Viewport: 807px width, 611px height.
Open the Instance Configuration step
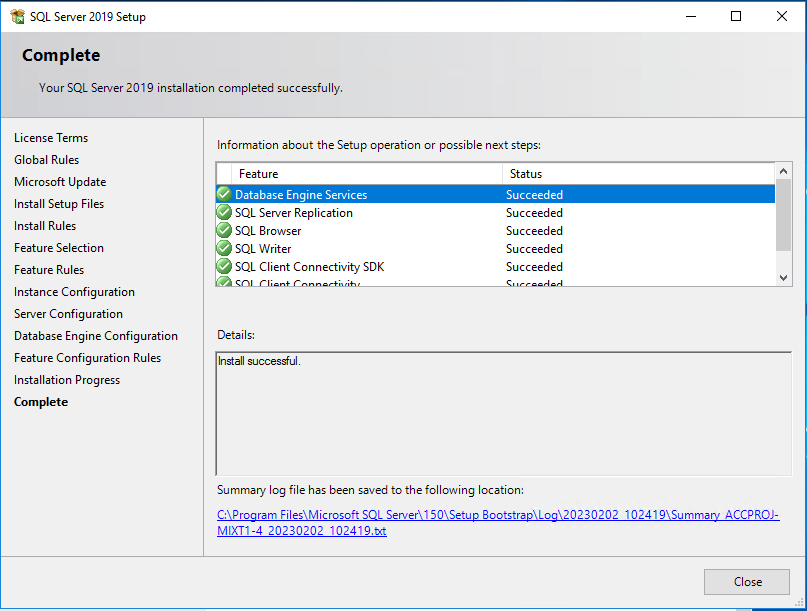[74, 291]
